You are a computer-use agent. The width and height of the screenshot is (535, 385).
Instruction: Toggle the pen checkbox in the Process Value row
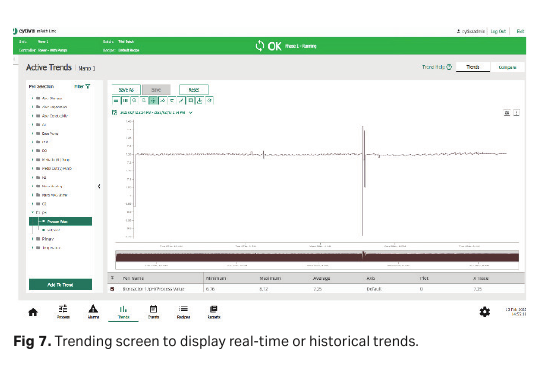pyautogui.click(x=112, y=289)
